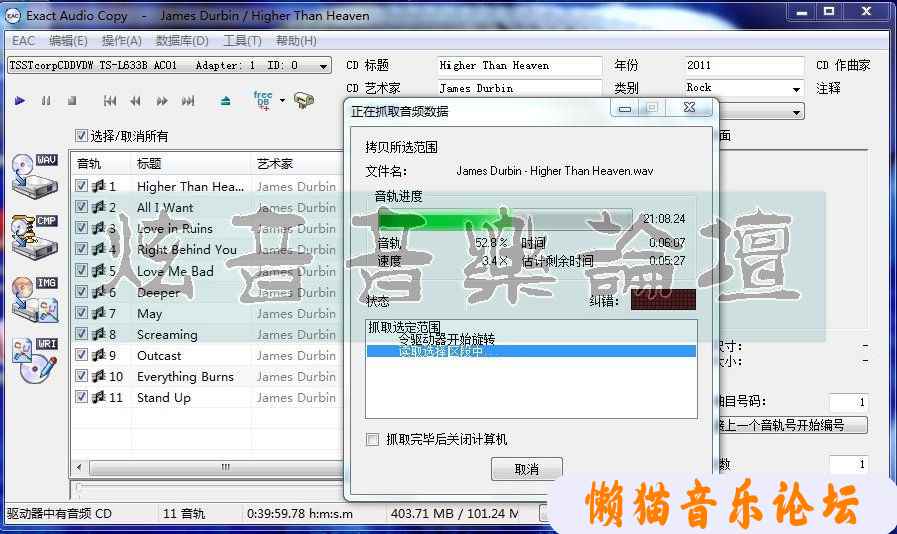Click the 音轨 column header
897x534 pixels.
point(102,164)
